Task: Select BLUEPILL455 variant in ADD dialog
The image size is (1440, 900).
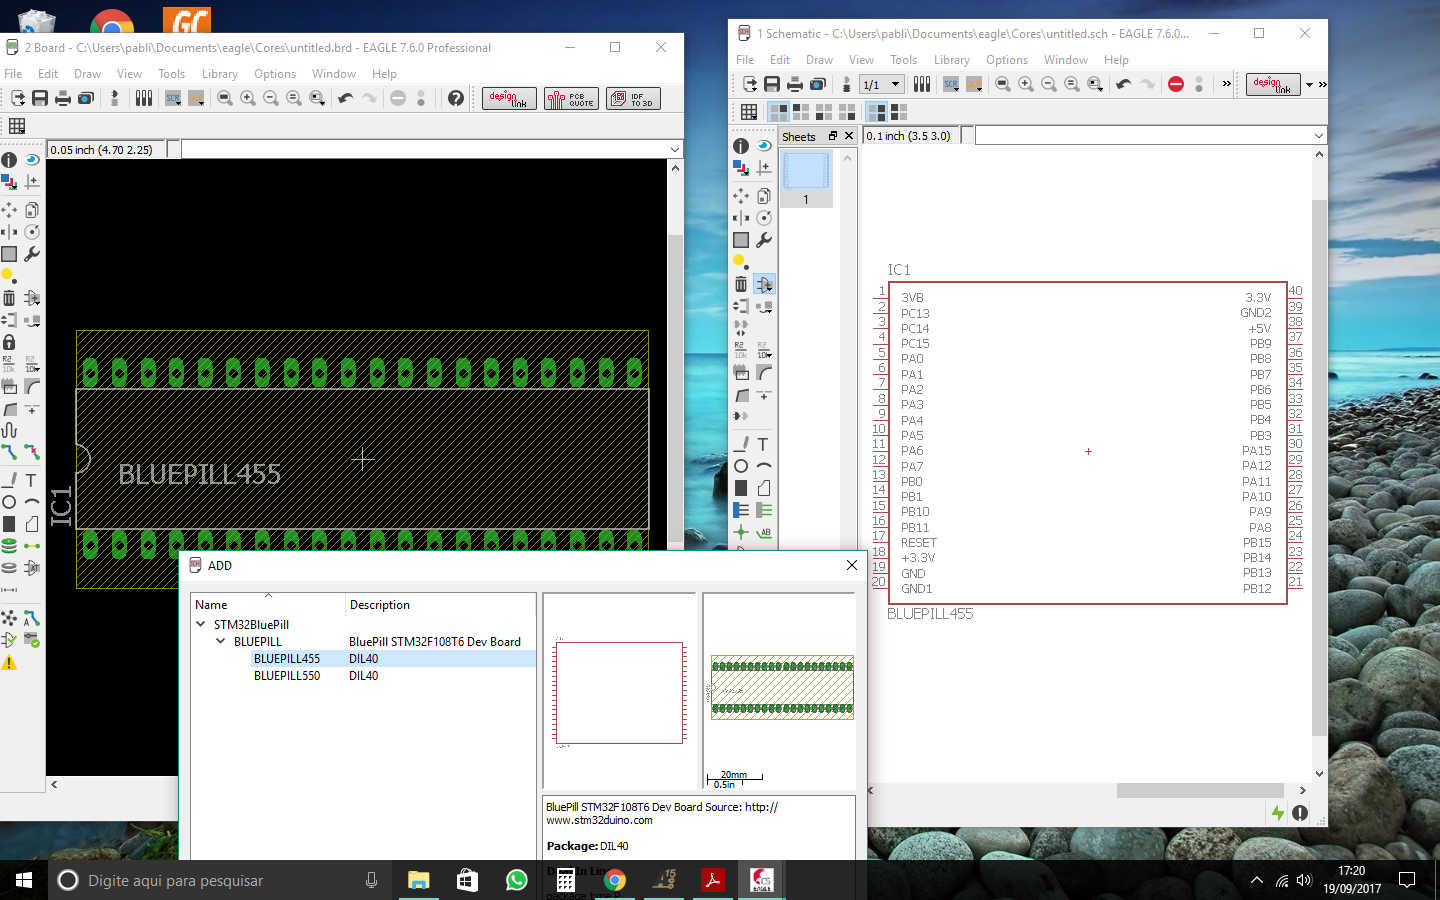Action: point(287,659)
